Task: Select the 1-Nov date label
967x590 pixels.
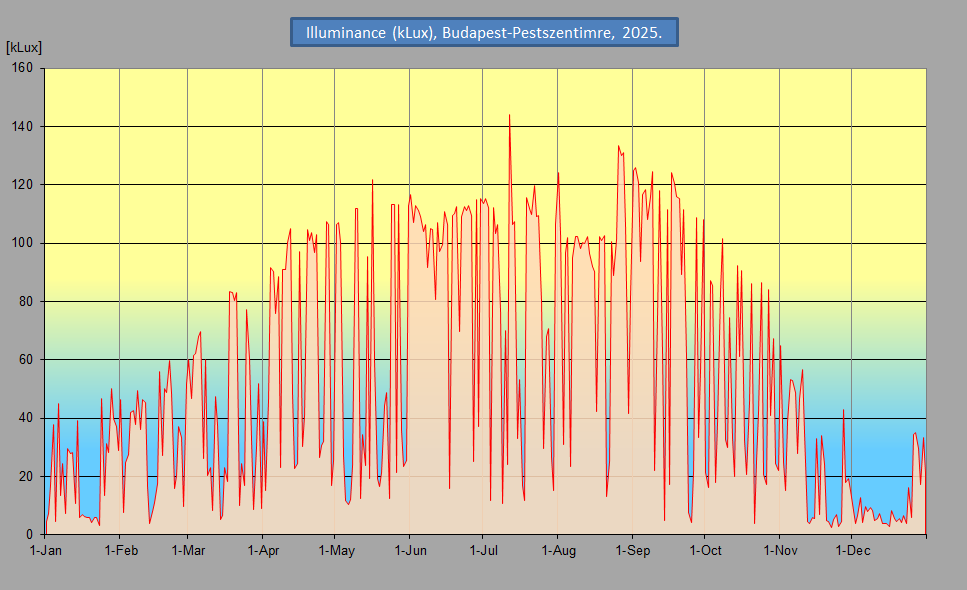Action: [781, 551]
